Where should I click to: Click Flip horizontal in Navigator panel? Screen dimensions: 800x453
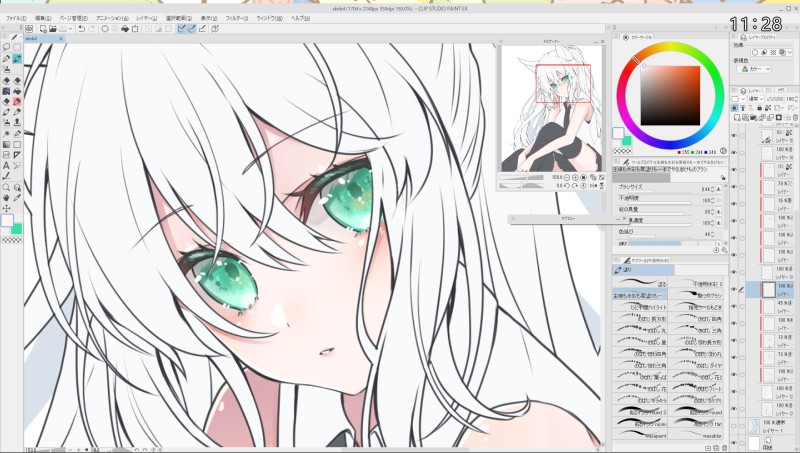tap(593, 186)
